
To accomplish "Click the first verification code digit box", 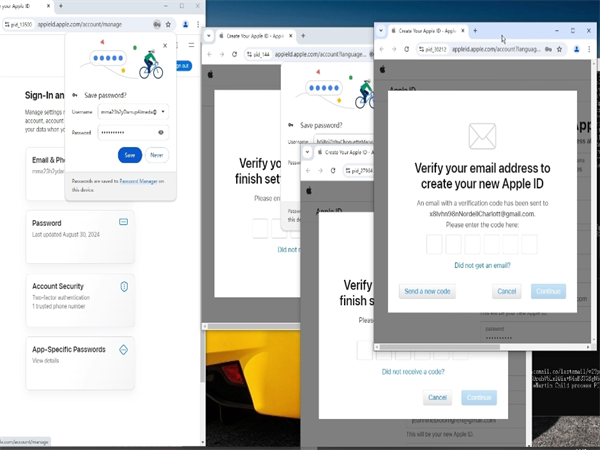I will 436,245.
